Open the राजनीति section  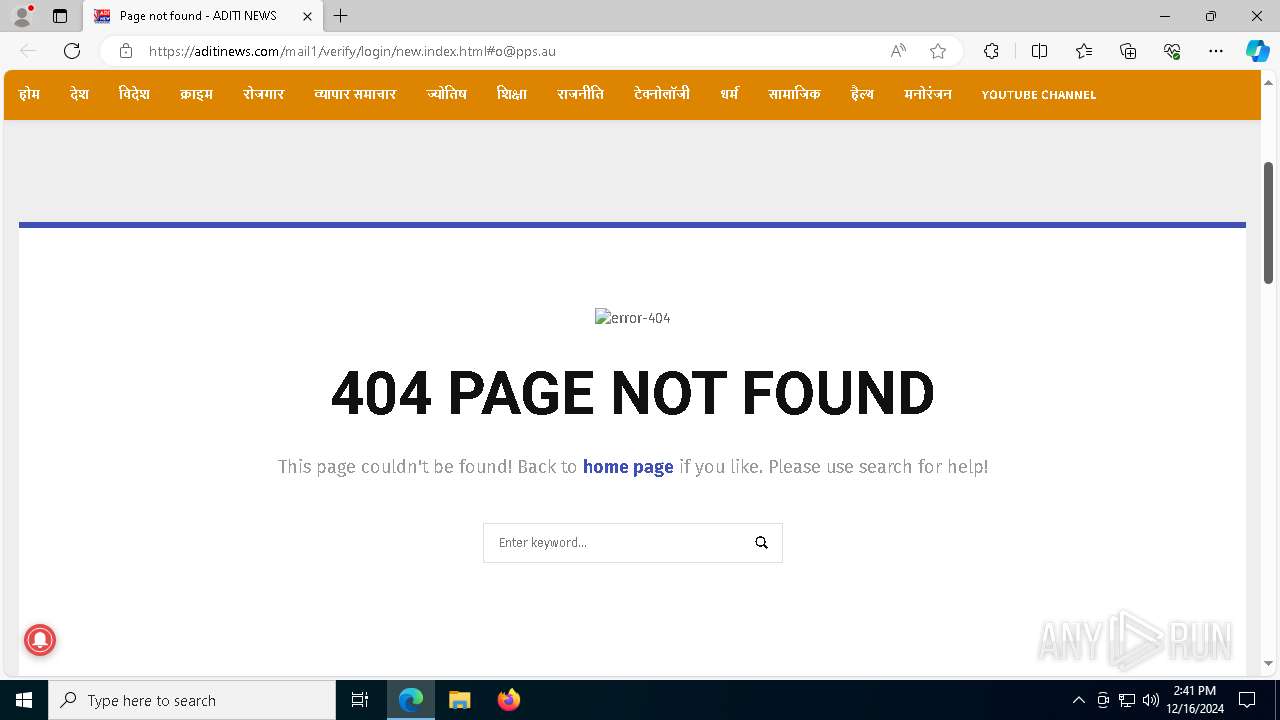(x=580, y=94)
